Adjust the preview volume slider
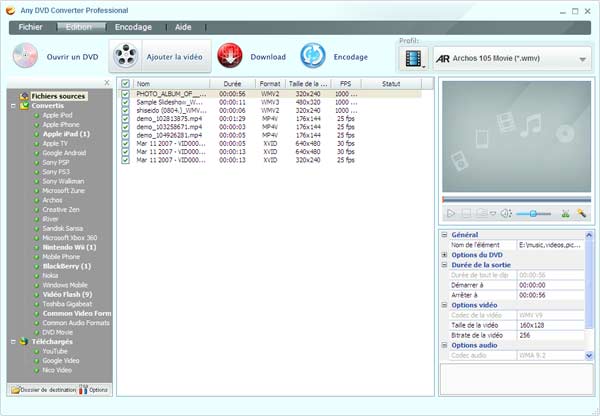The height and width of the screenshot is (416, 600). (533, 214)
